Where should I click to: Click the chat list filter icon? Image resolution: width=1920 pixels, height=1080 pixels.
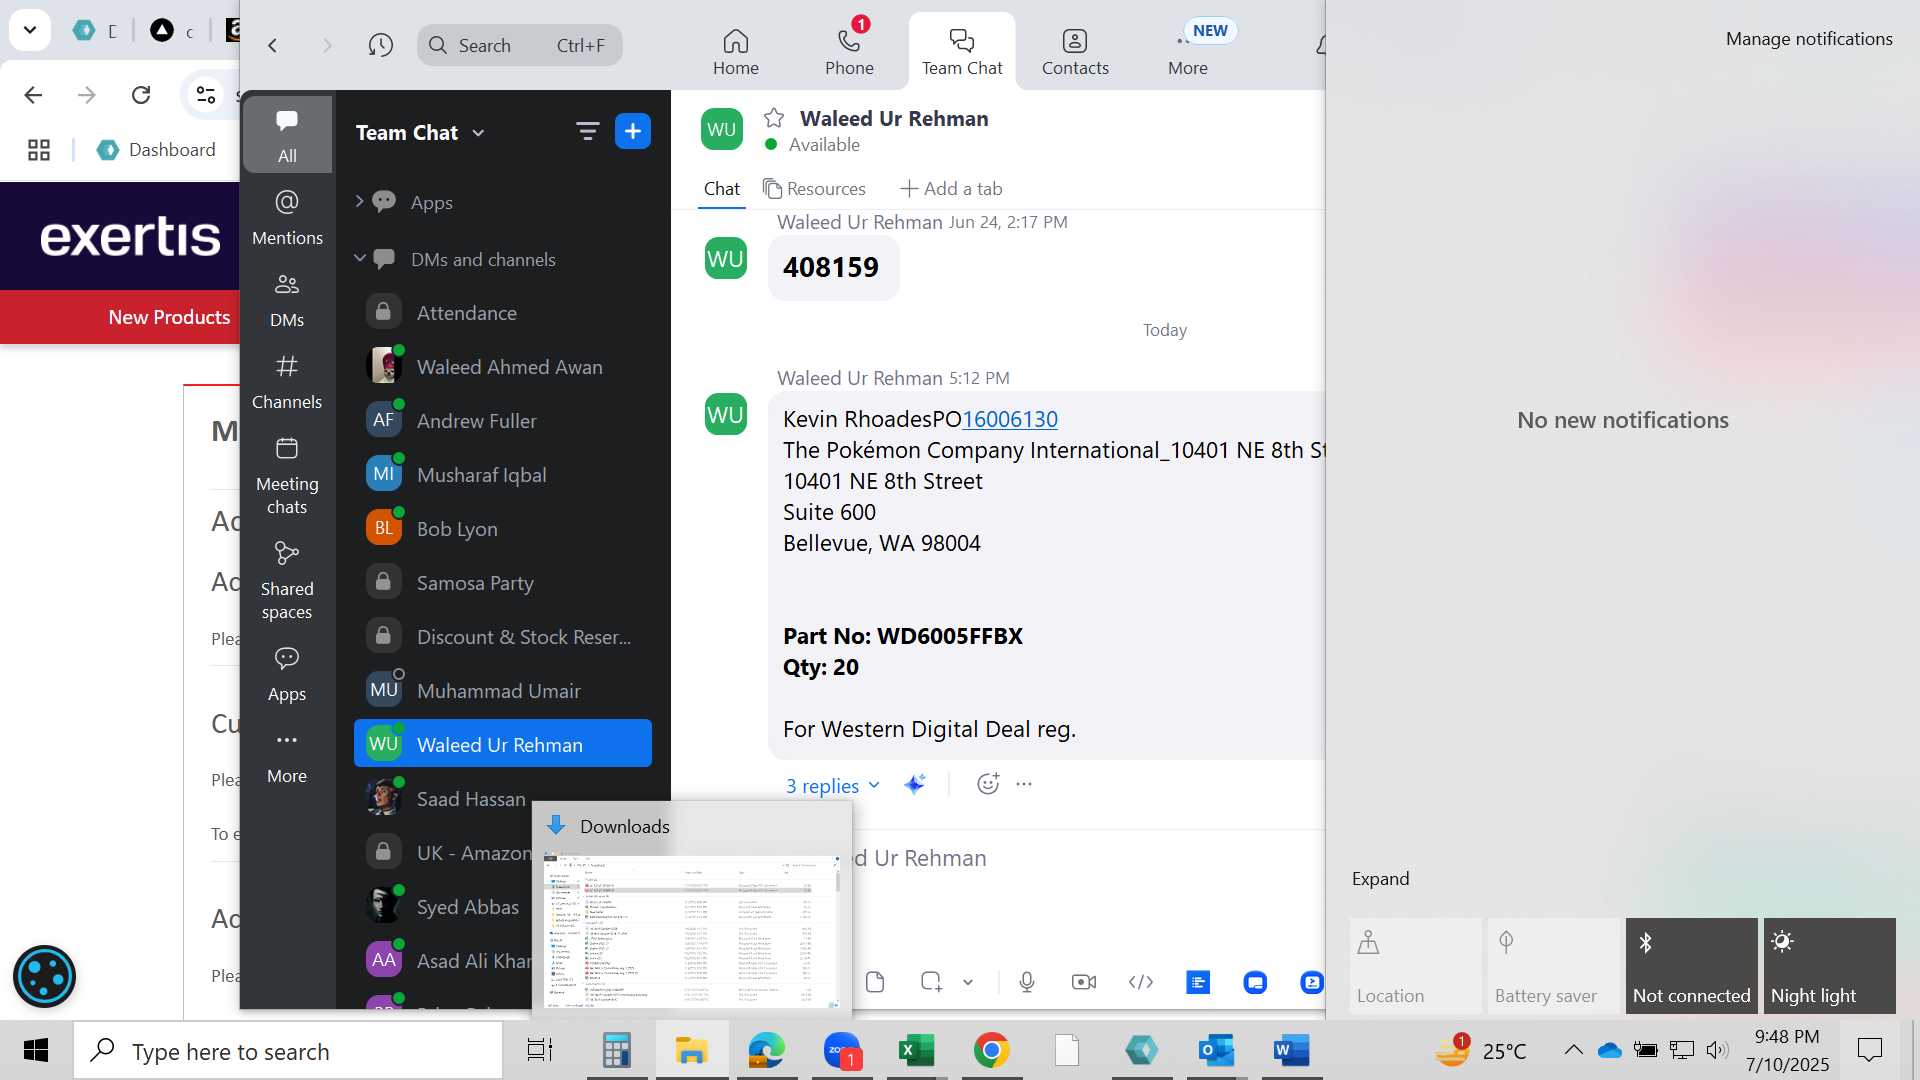click(587, 132)
